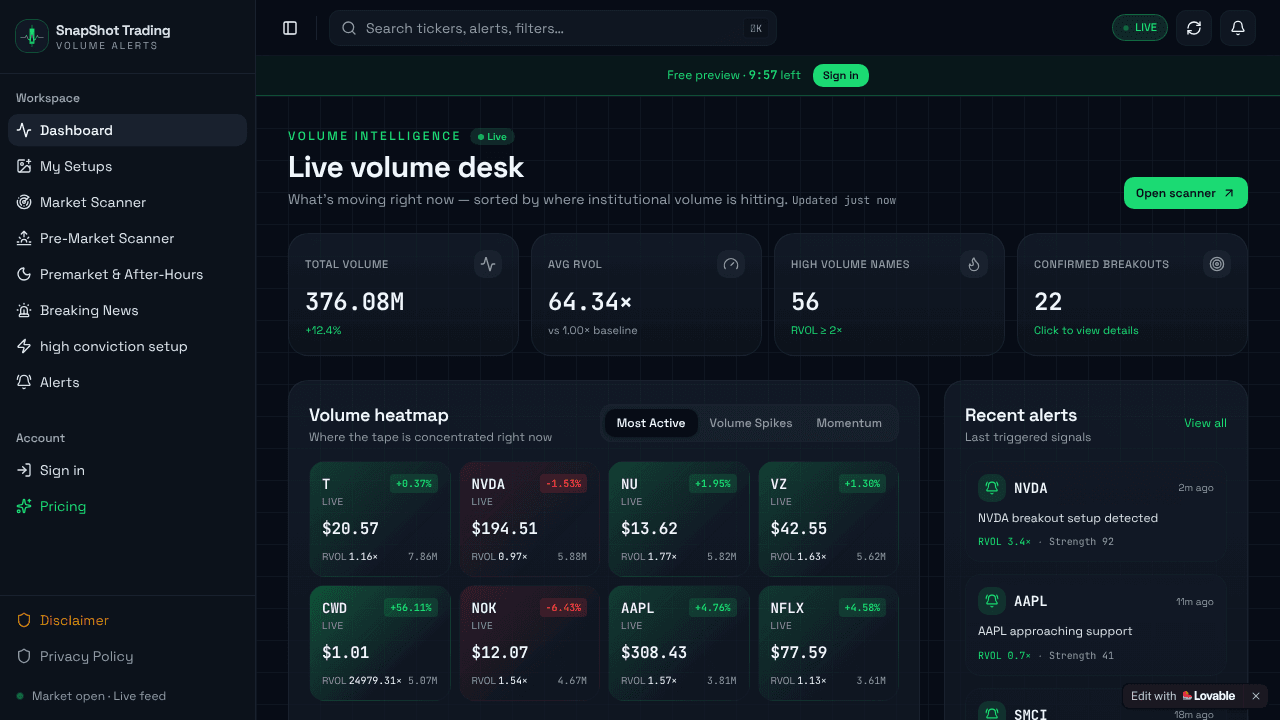The height and width of the screenshot is (720, 1280).
Task: Click the Sign in arrow icon in sidebar
Action: [x=24, y=470]
